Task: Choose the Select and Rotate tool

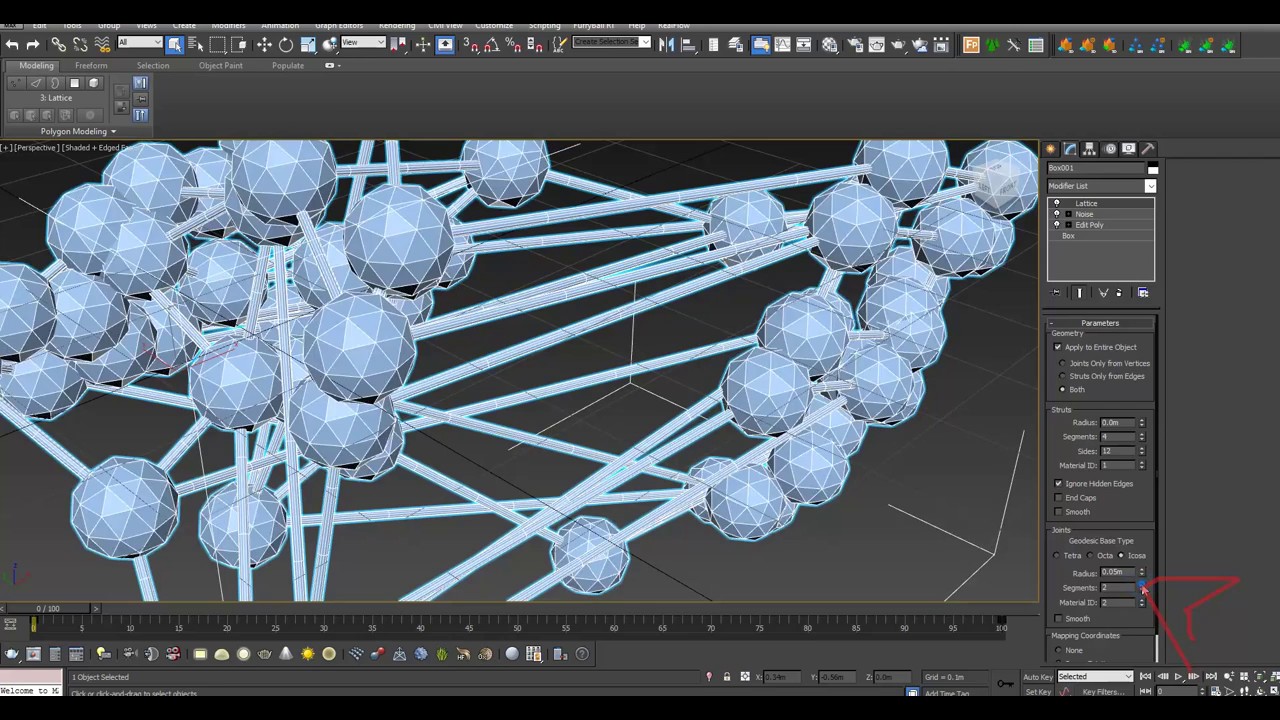Action: pos(286,45)
